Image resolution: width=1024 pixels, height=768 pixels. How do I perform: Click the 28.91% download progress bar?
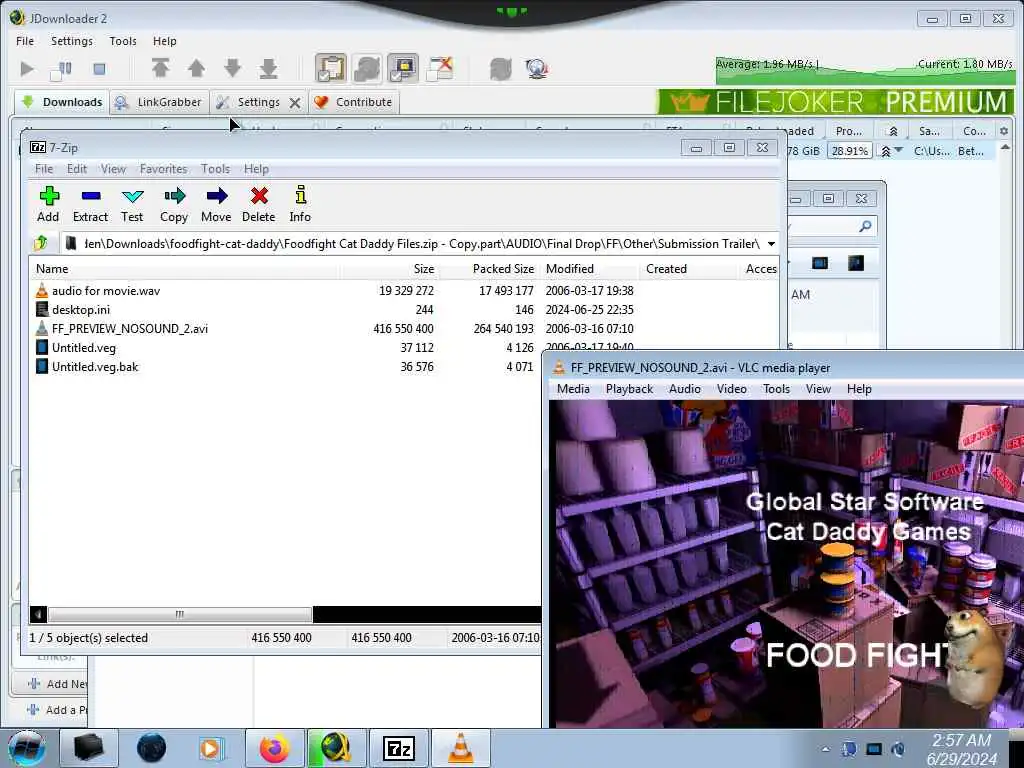850,151
